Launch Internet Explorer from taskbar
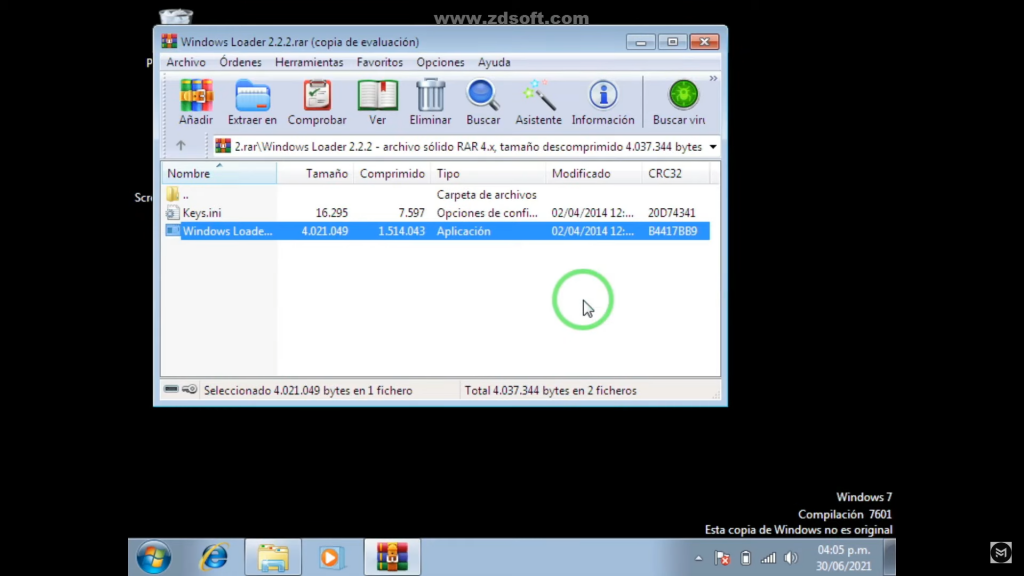The height and width of the screenshot is (576, 1024). click(214, 557)
